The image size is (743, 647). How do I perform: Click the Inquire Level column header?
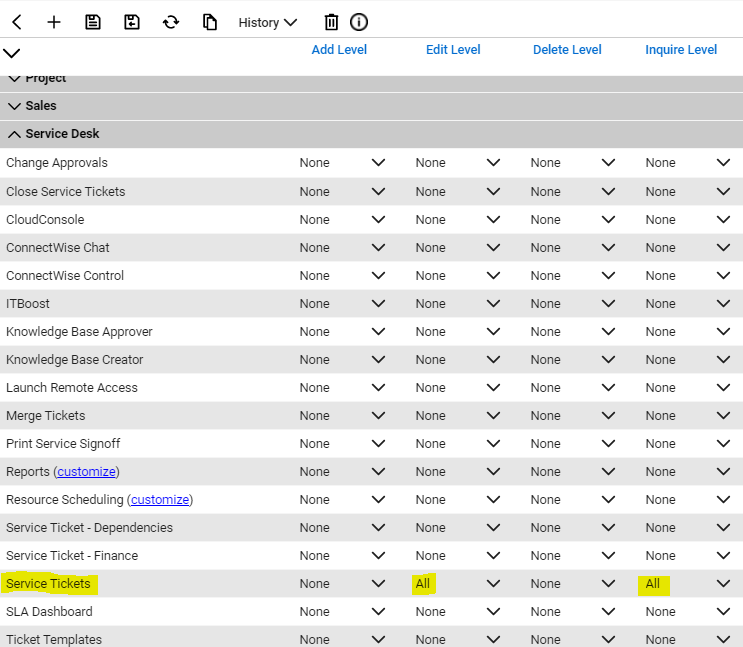(x=681, y=50)
